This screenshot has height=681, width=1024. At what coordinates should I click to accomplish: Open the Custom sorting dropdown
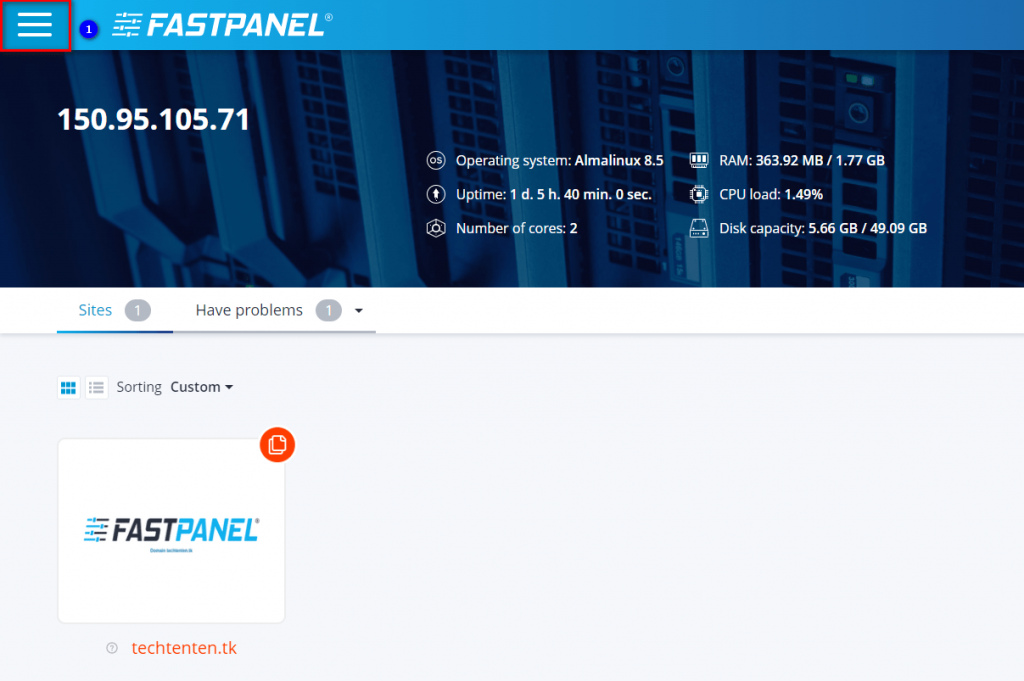pyautogui.click(x=201, y=387)
